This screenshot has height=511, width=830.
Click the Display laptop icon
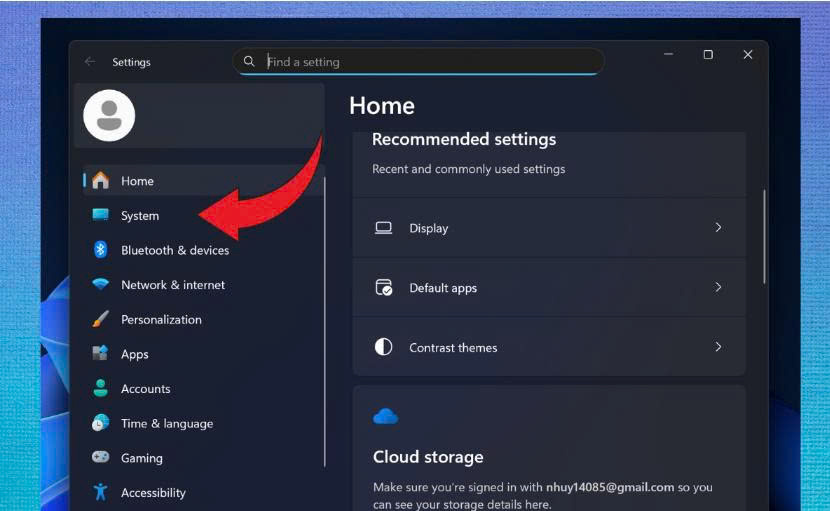point(383,228)
